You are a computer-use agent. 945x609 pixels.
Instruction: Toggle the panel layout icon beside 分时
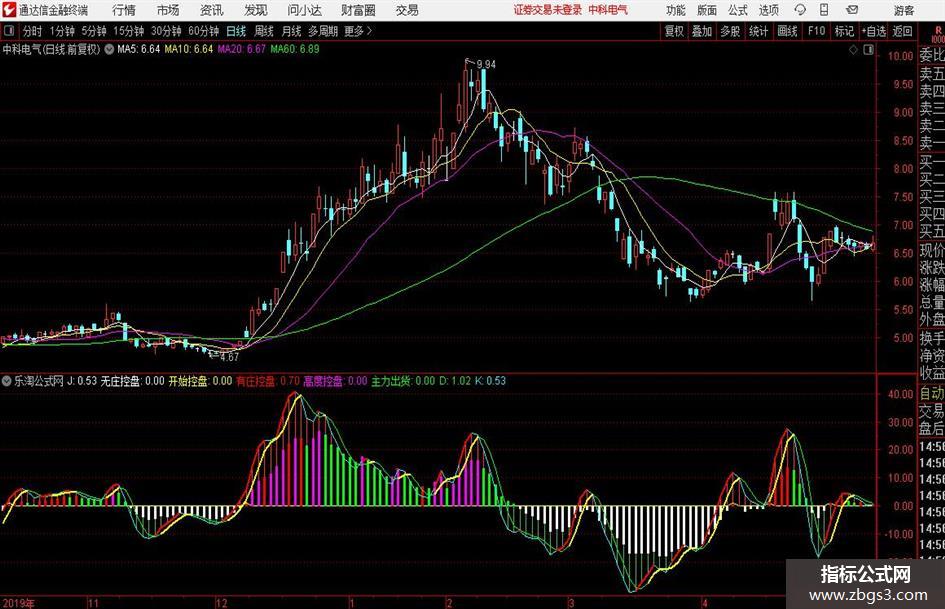pos(8,31)
